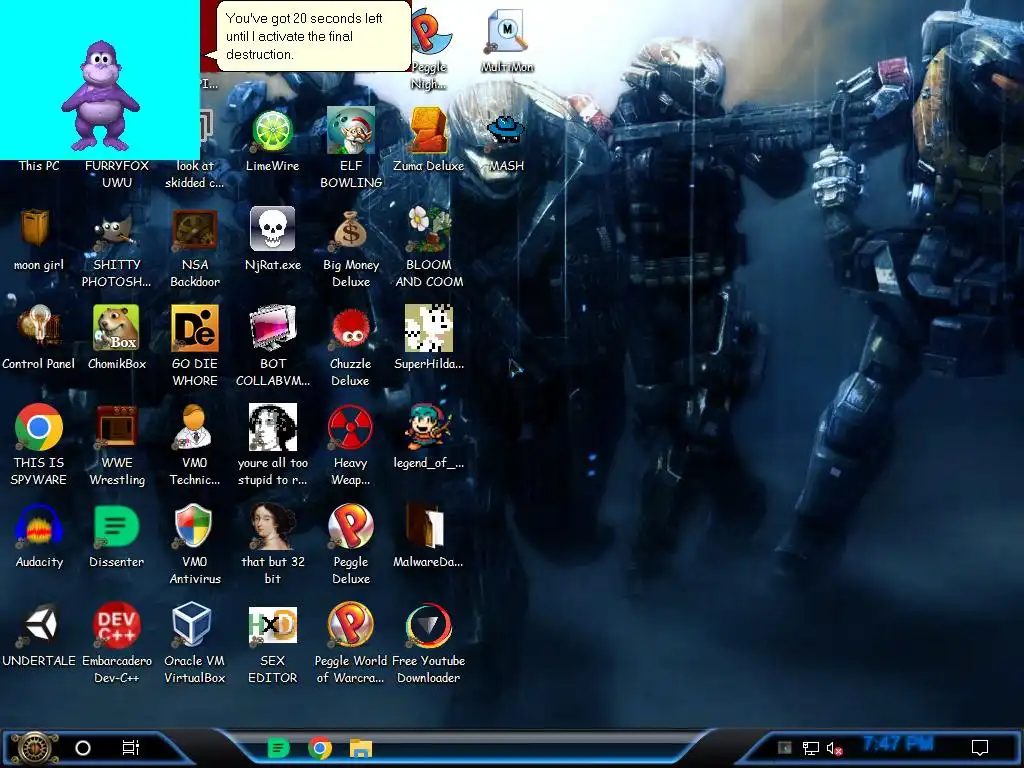Open the SEX EDITOR HxD icon
Image resolution: width=1024 pixels, height=768 pixels.
point(272,625)
